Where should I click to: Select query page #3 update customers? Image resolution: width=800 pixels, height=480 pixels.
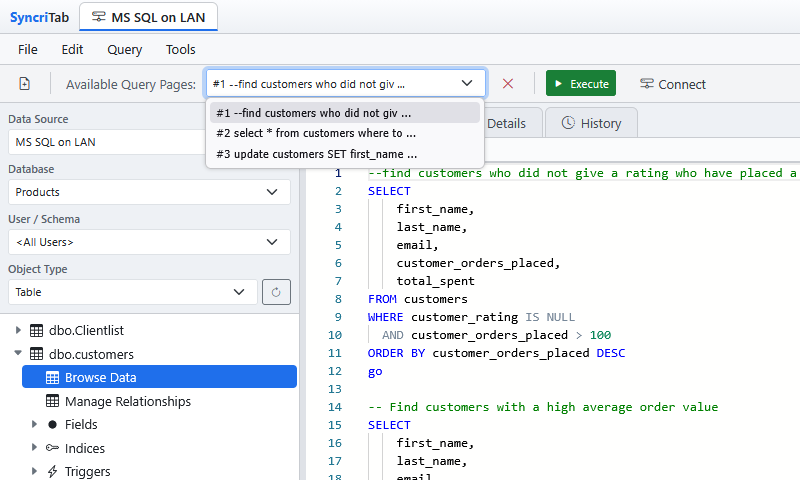[x=345, y=154]
